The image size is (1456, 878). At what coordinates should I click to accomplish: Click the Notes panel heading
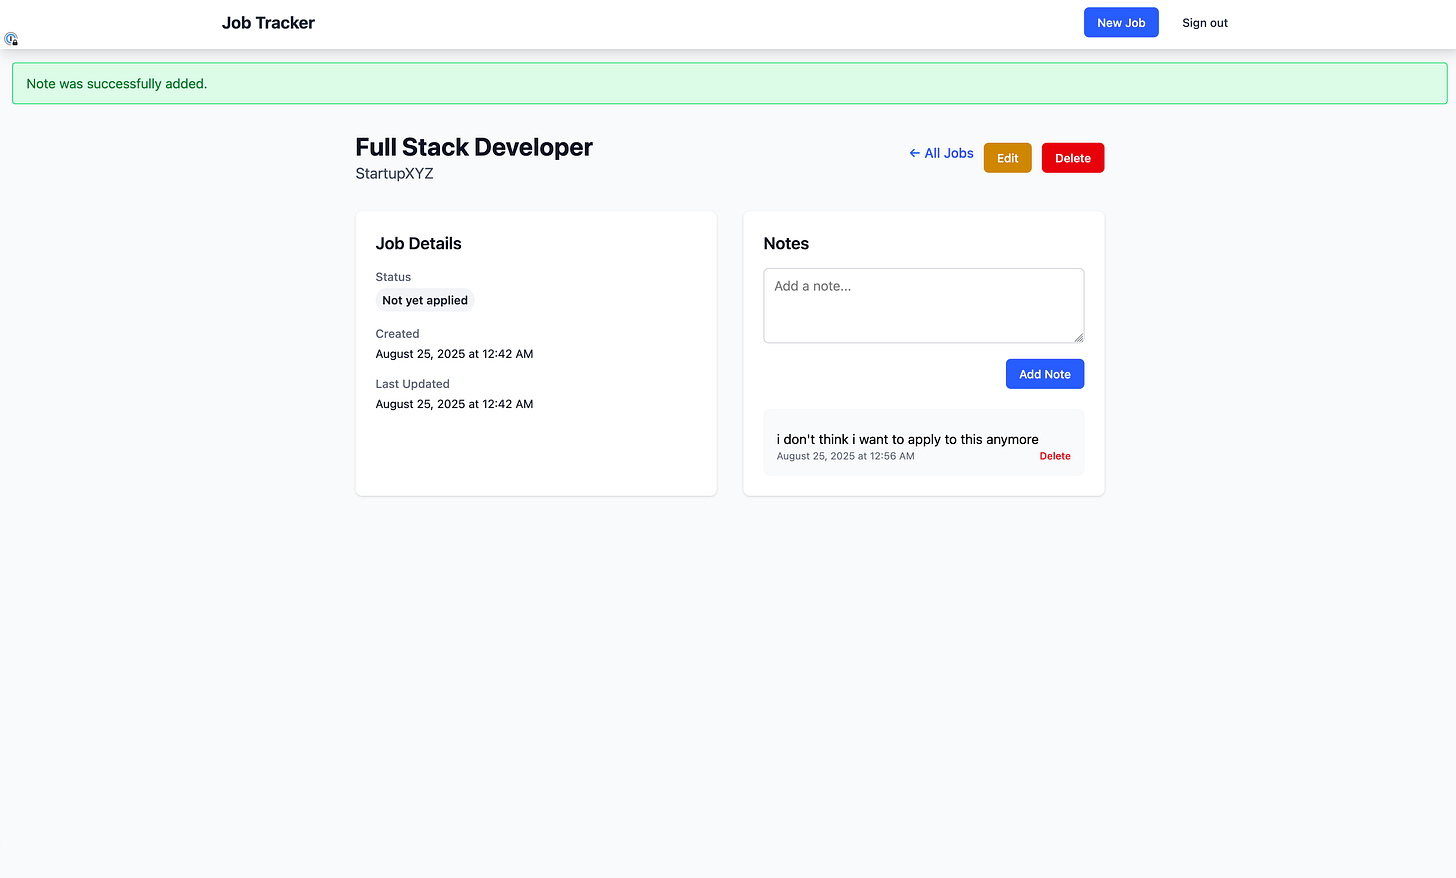point(786,244)
